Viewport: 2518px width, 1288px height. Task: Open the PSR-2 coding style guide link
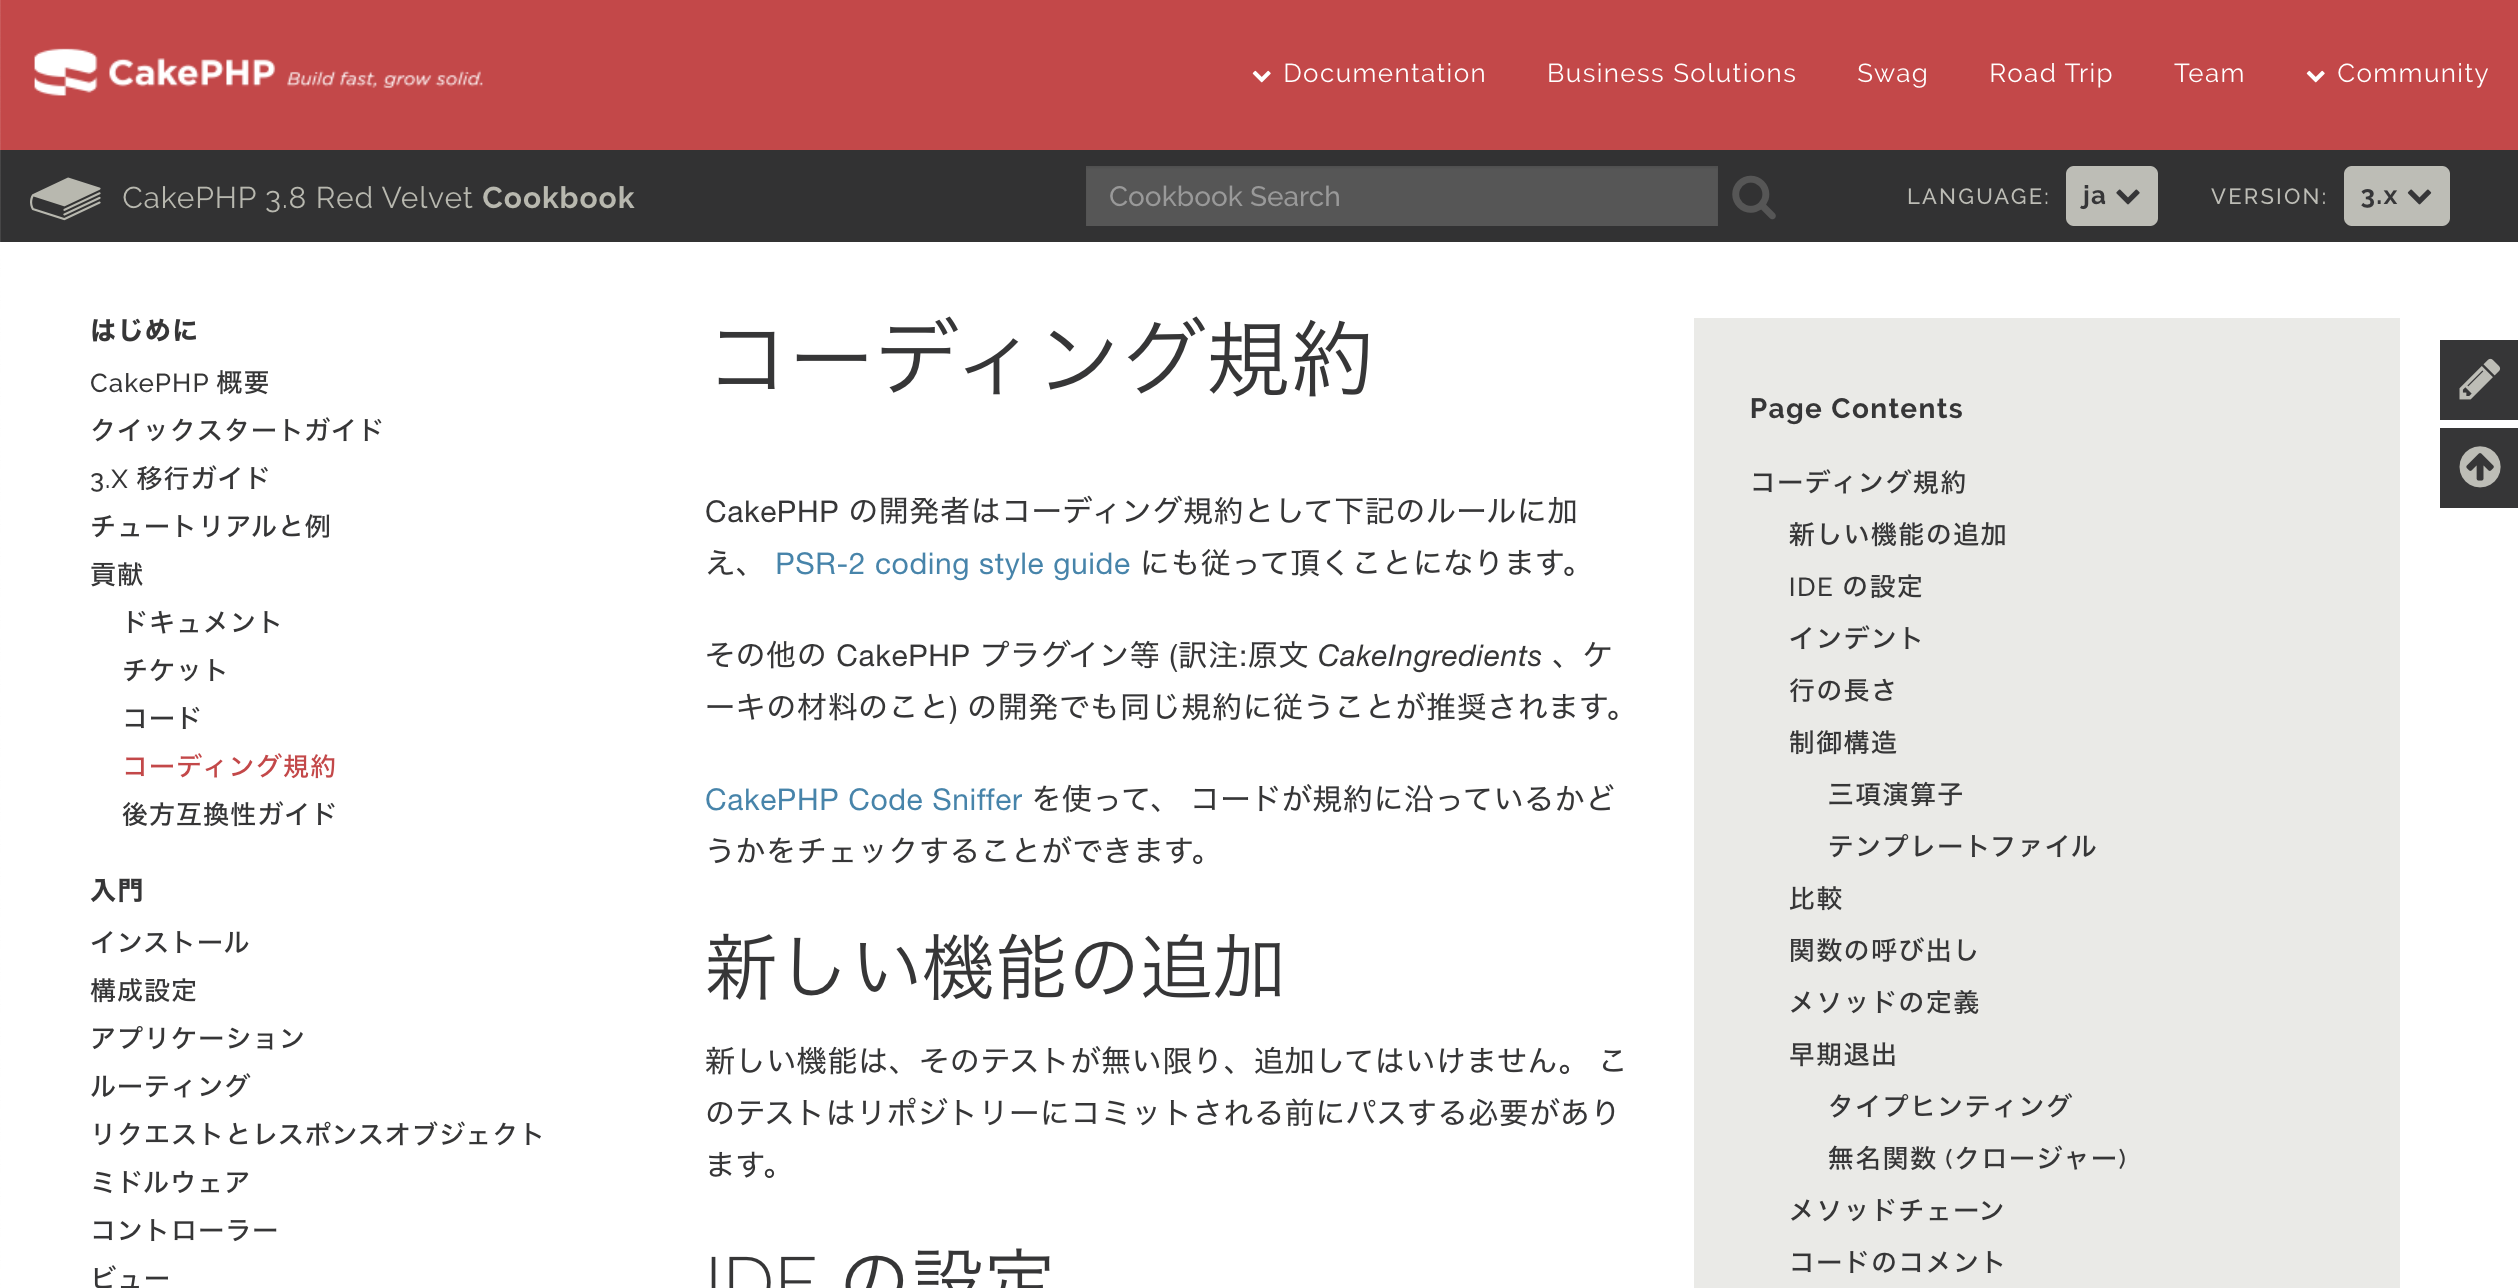[952, 564]
